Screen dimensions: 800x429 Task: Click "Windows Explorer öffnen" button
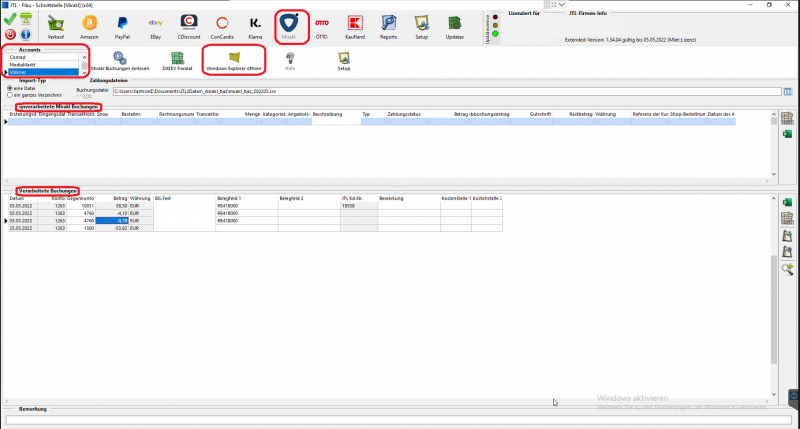click(234, 61)
